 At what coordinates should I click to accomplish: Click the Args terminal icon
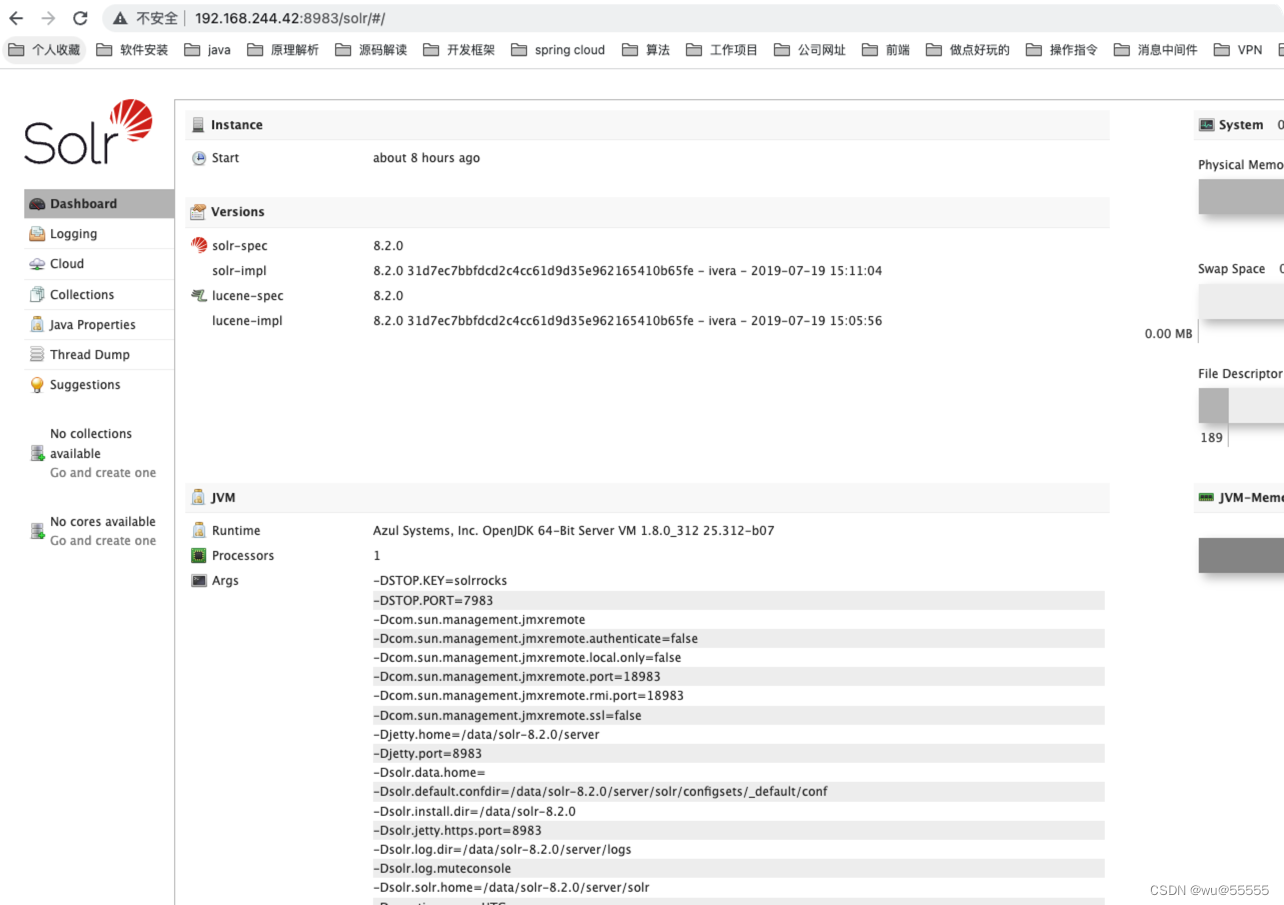[199, 581]
